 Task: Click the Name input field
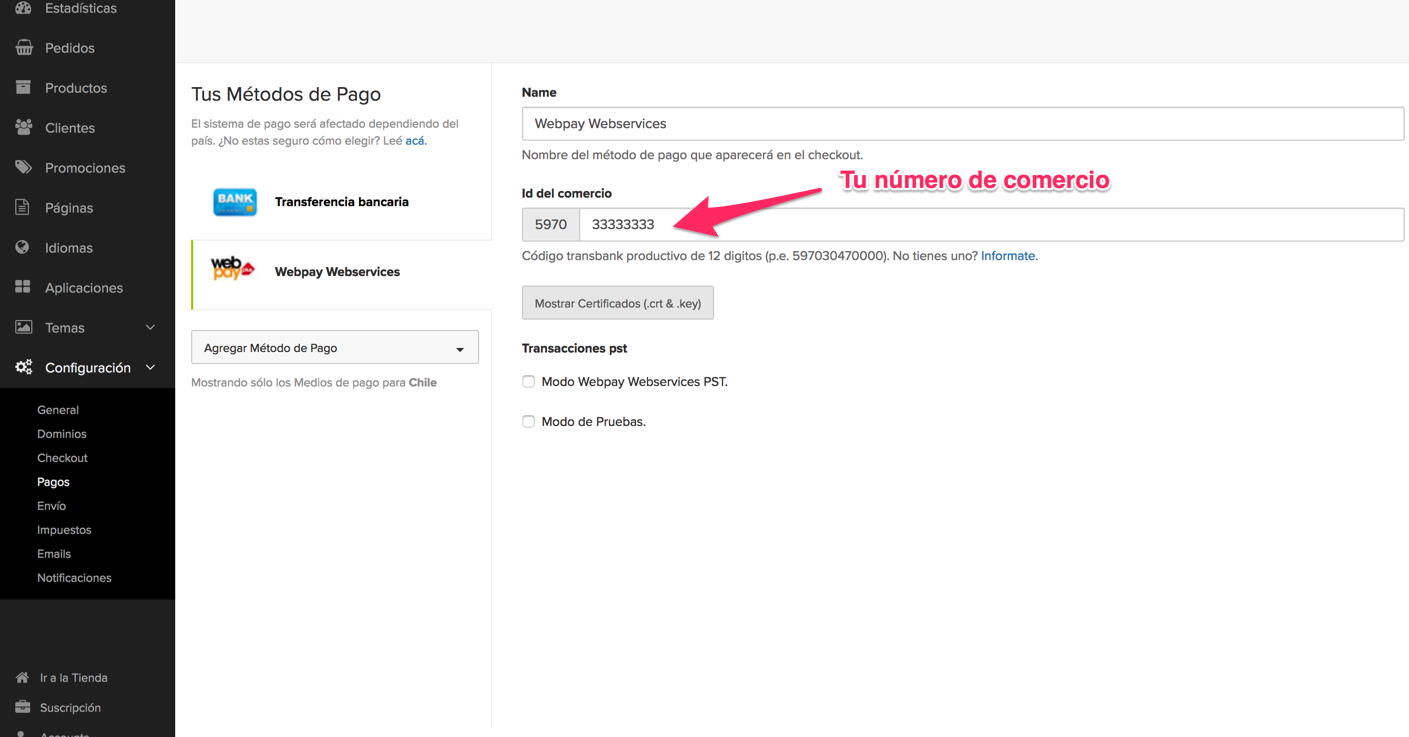click(x=963, y=124)
